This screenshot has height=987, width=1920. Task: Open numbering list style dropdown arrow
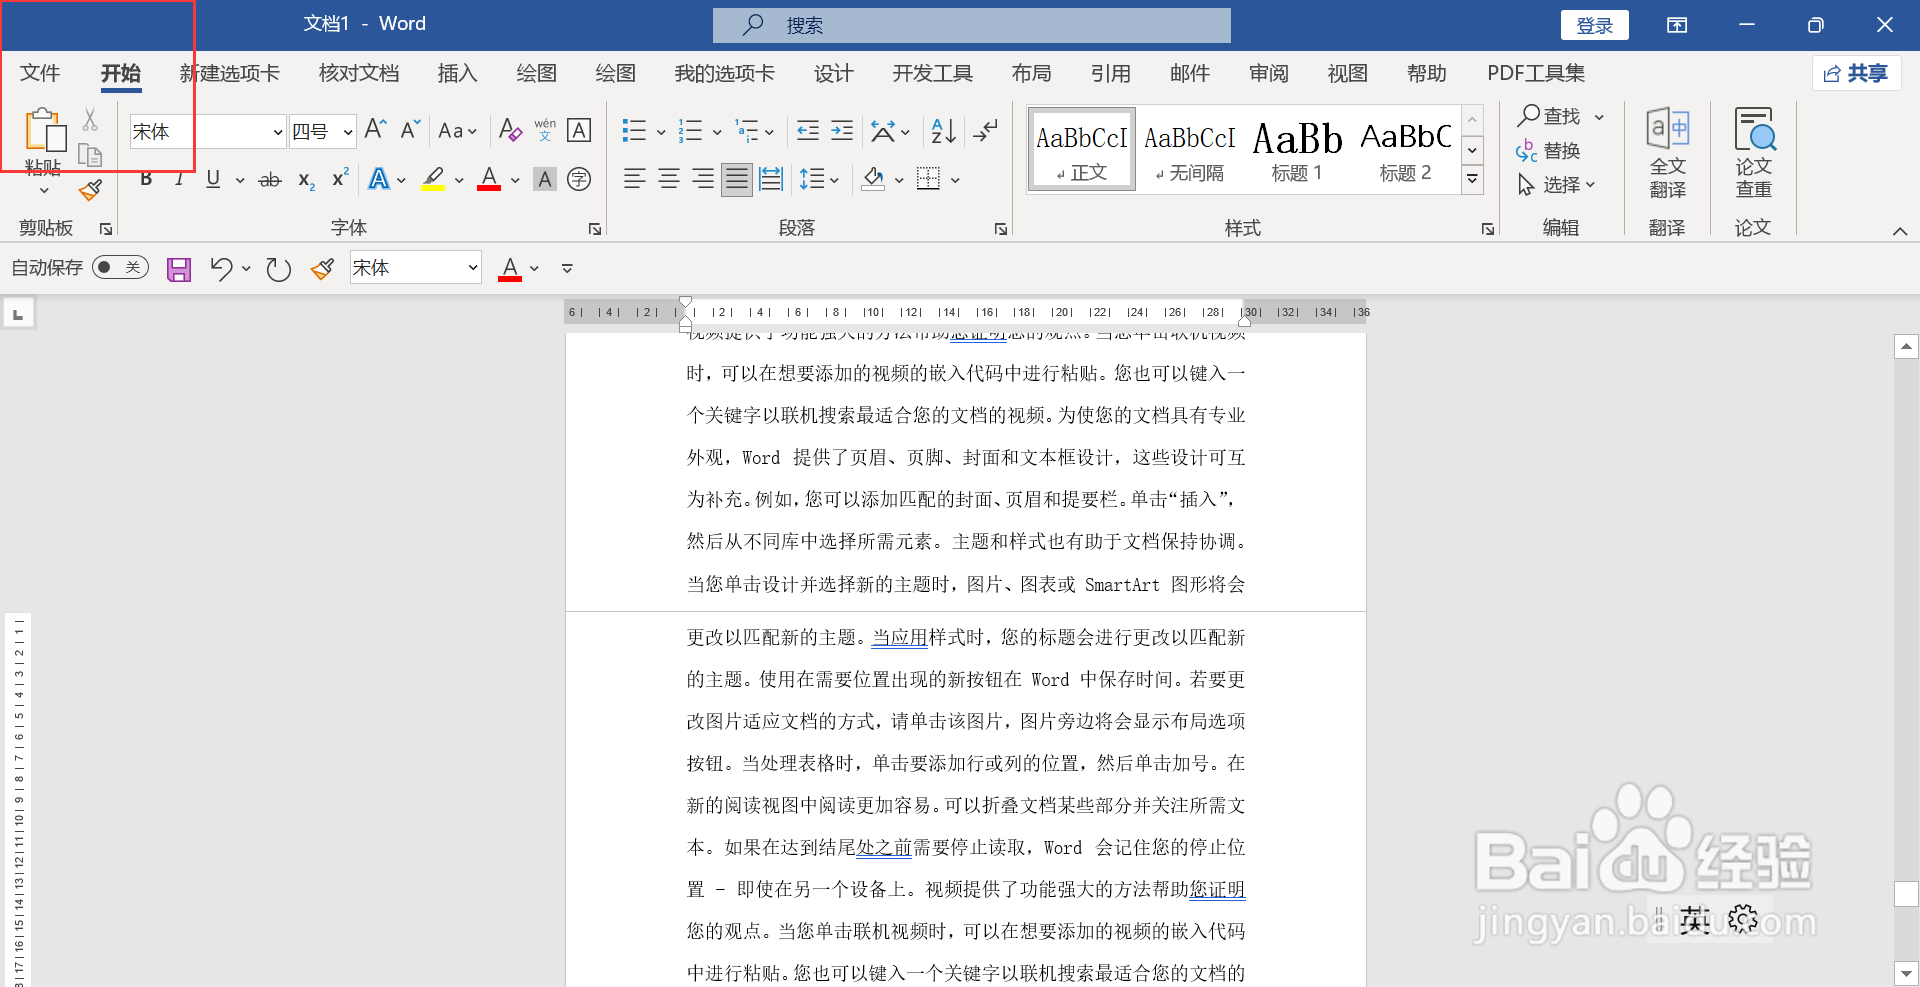tap(716, 131)
